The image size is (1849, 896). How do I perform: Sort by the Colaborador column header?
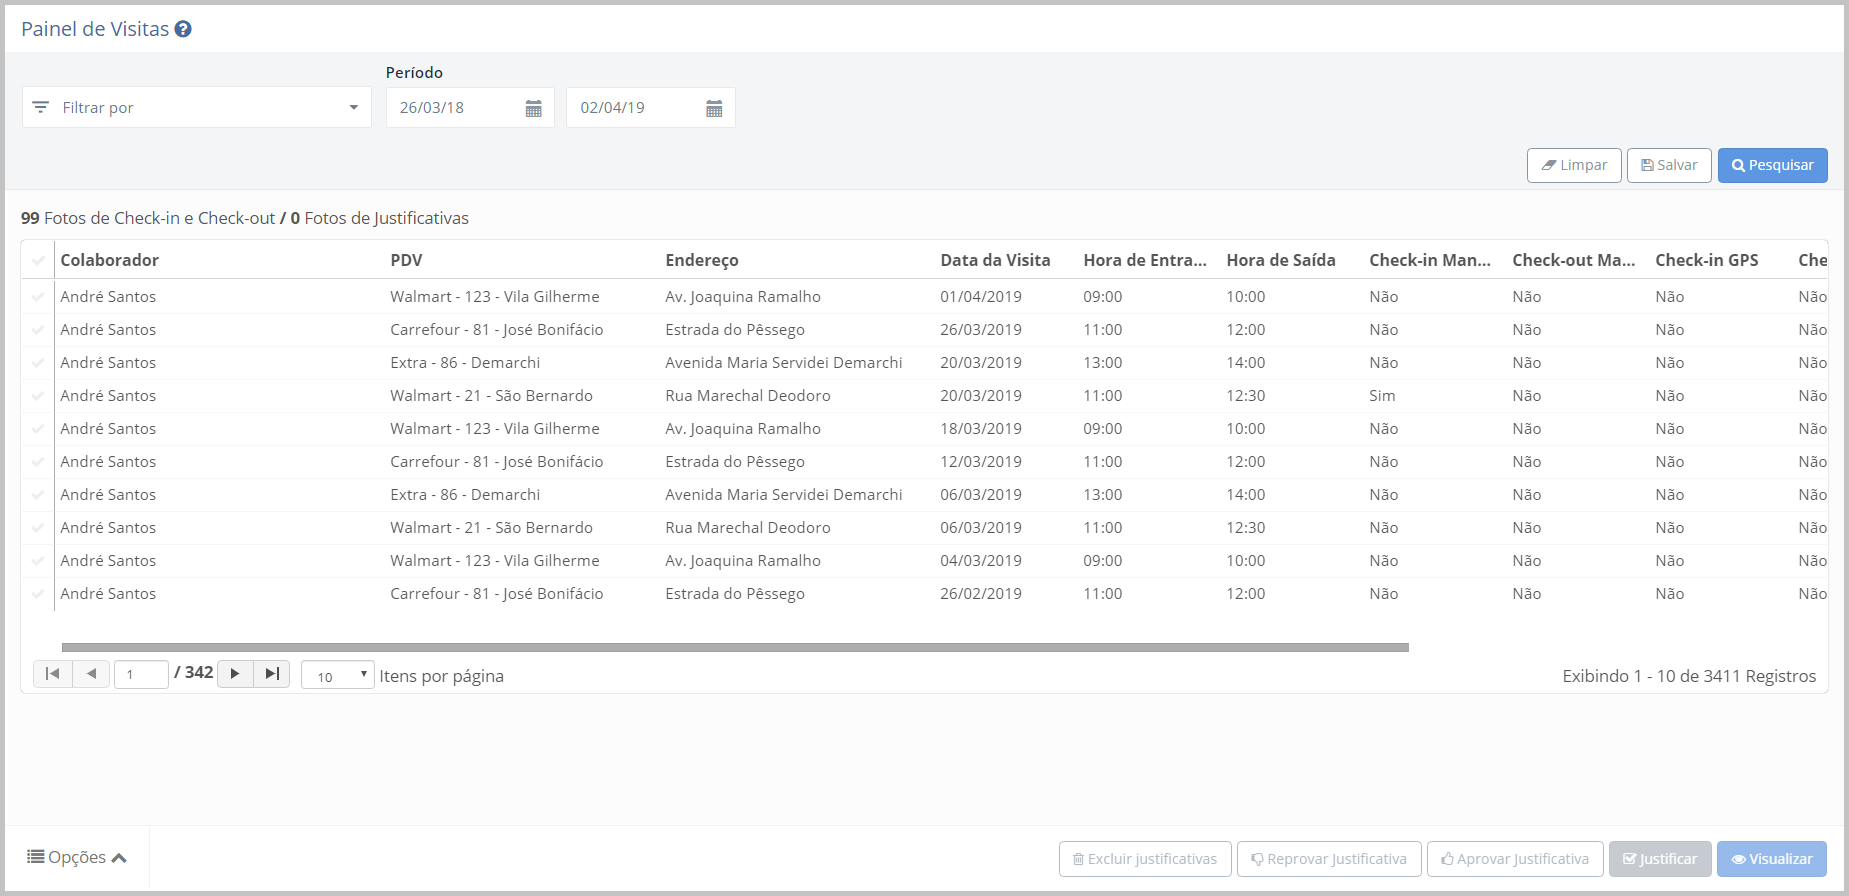[109, 260]
